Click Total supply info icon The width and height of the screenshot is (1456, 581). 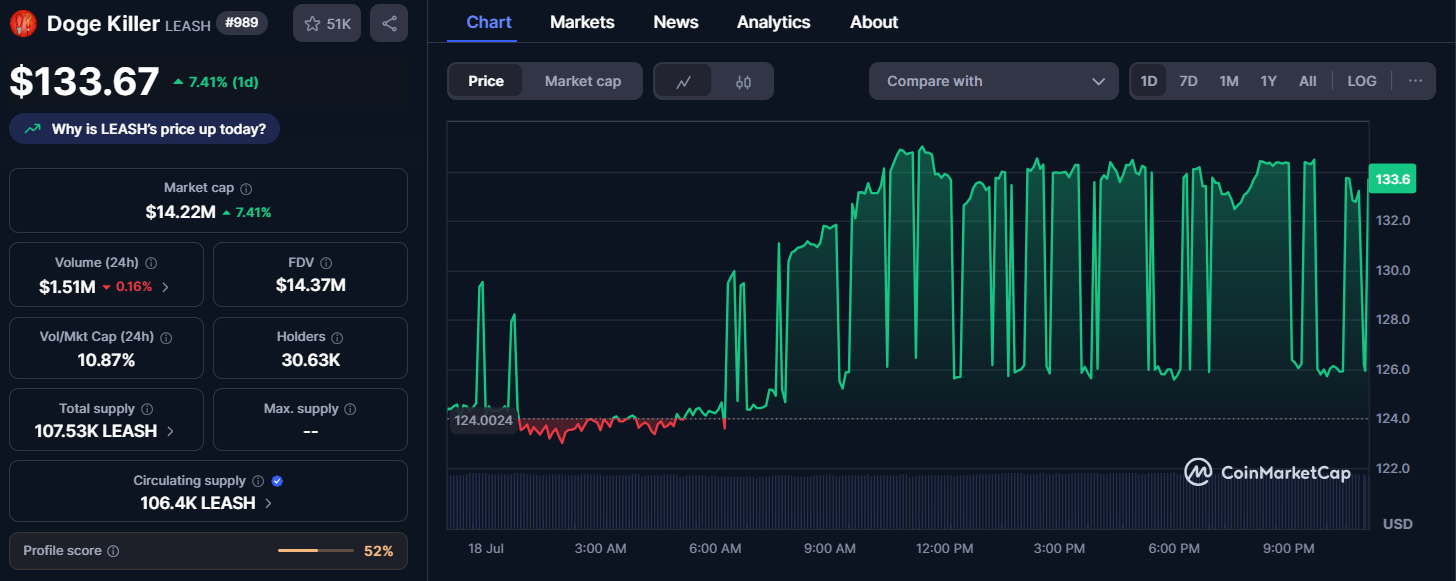tap(147, 409)
